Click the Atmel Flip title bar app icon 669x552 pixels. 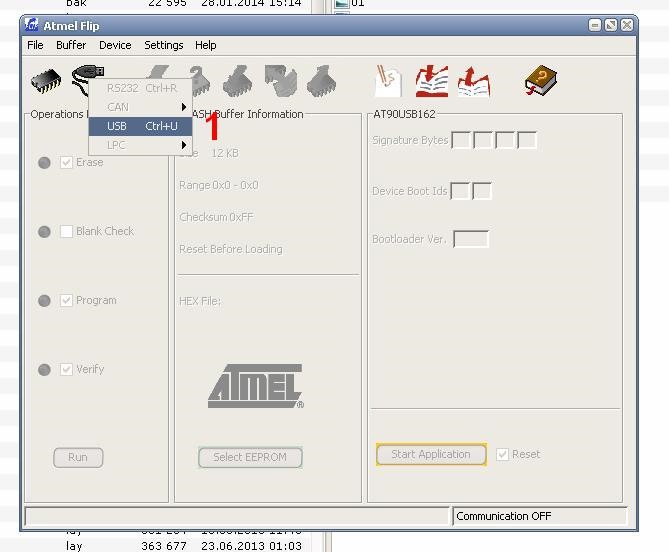(32, 25)
